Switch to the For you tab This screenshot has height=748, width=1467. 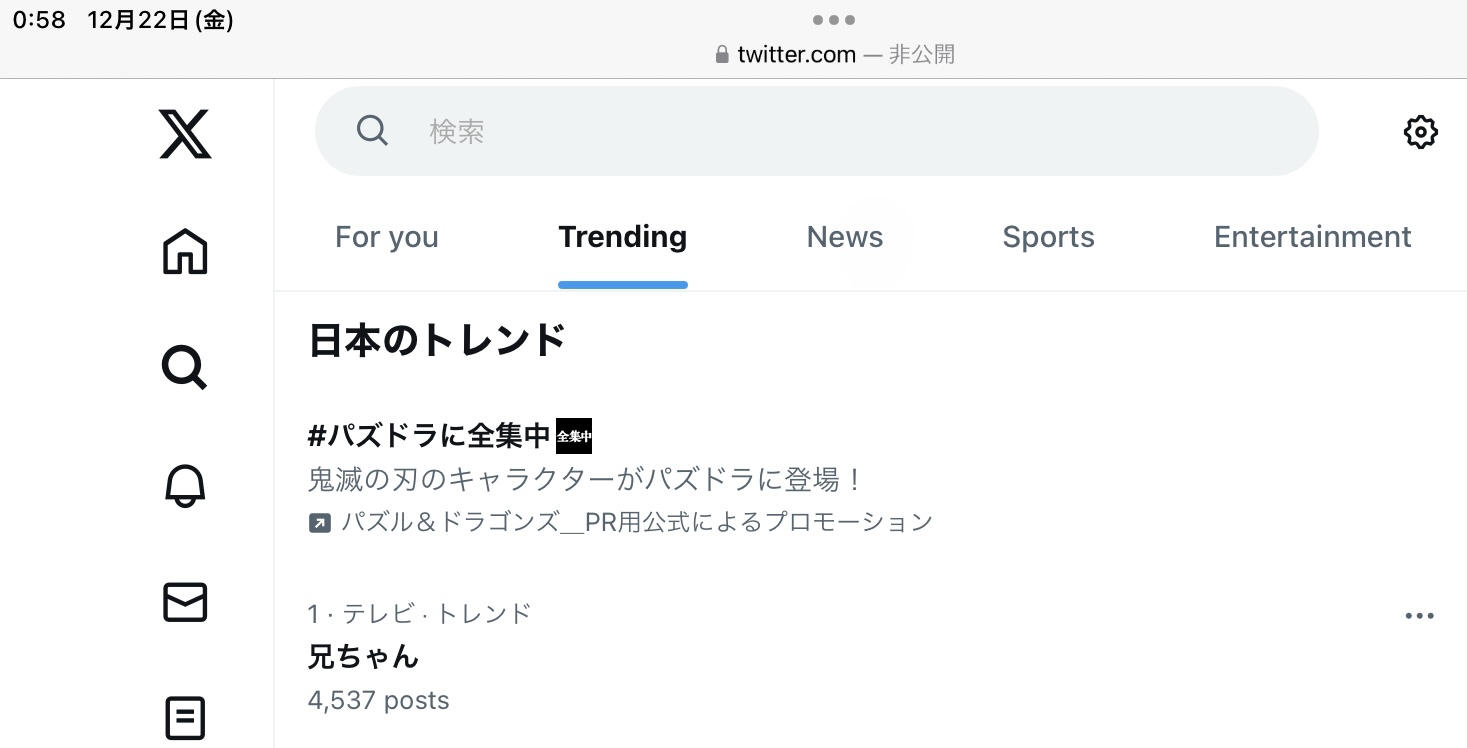click(x=387, y=237)
